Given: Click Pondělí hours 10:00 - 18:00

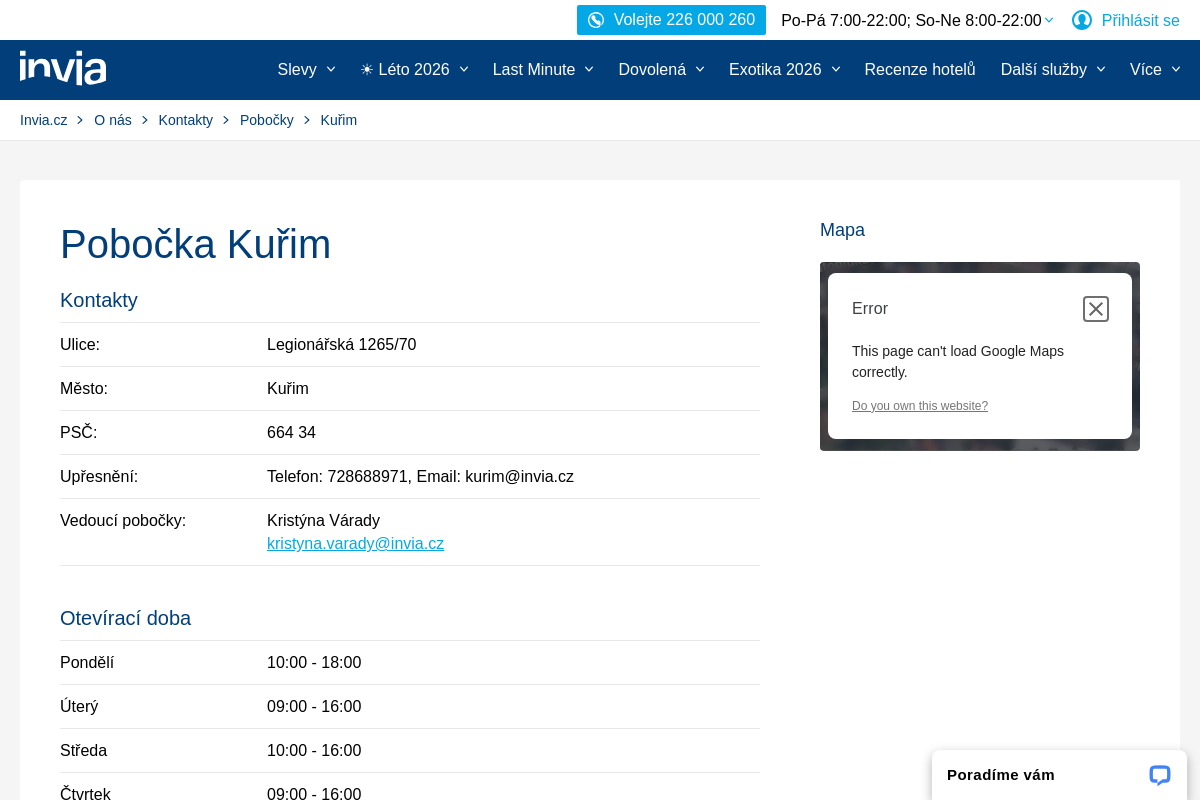Looking at the screenshot, I should (314, 663).
